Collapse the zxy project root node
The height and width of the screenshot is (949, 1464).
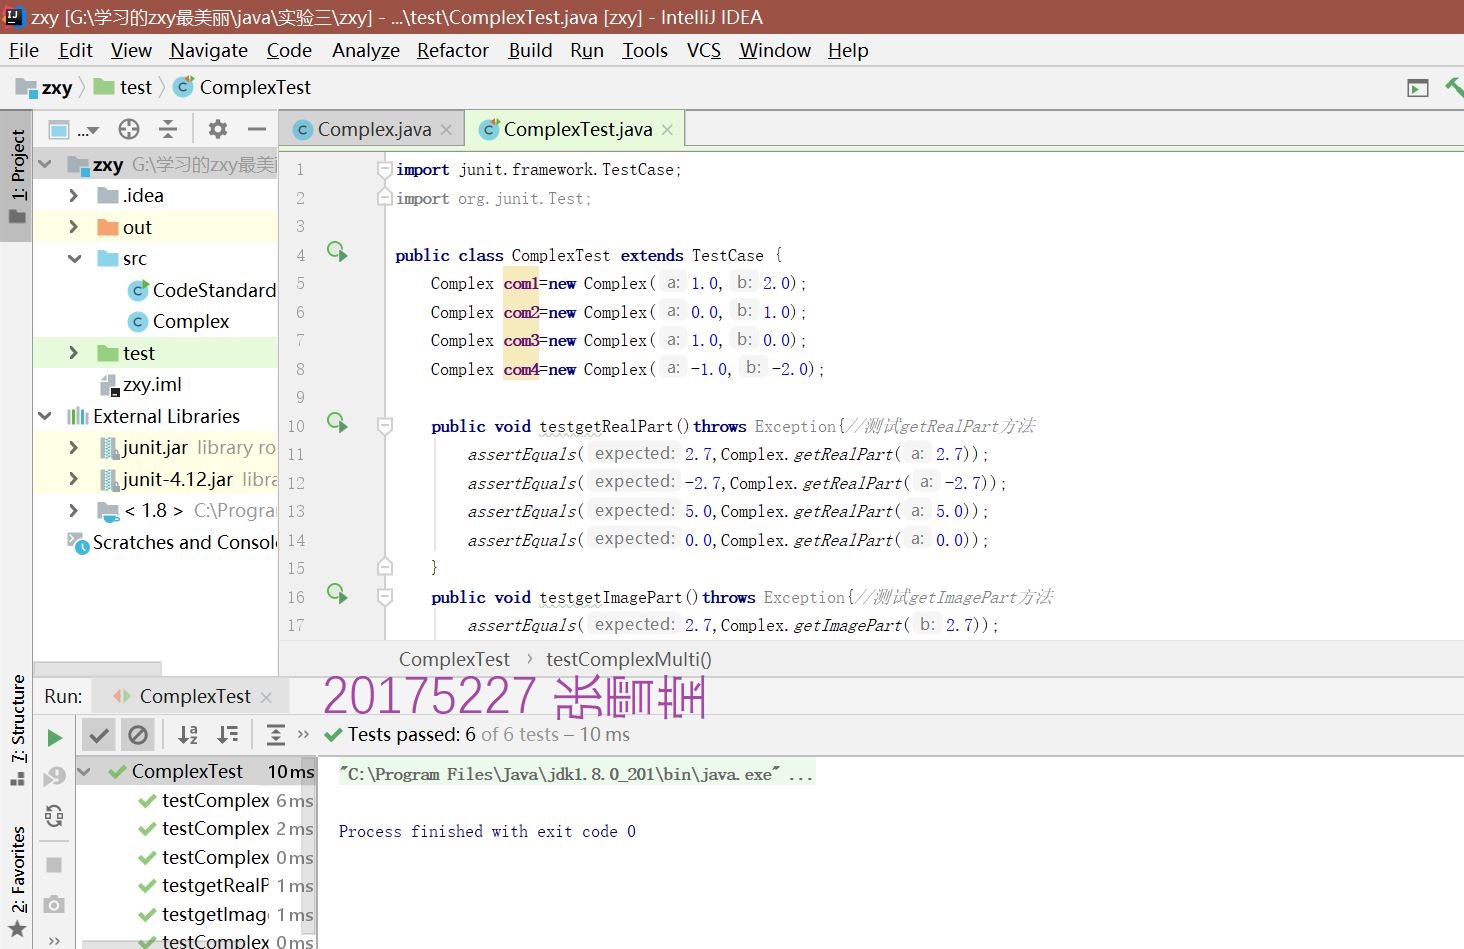(45, 164)
